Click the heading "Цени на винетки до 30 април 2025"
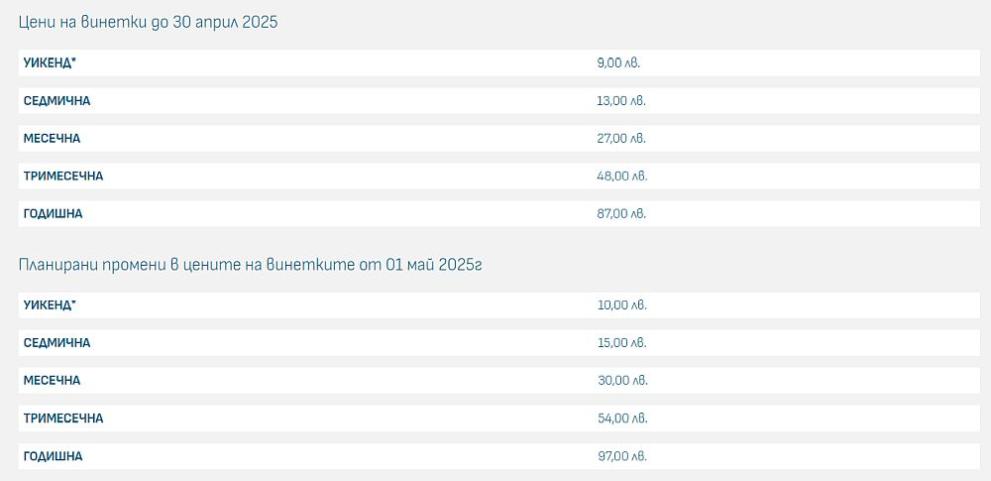Viewport: 991px width, 481px height. point(148,22)
